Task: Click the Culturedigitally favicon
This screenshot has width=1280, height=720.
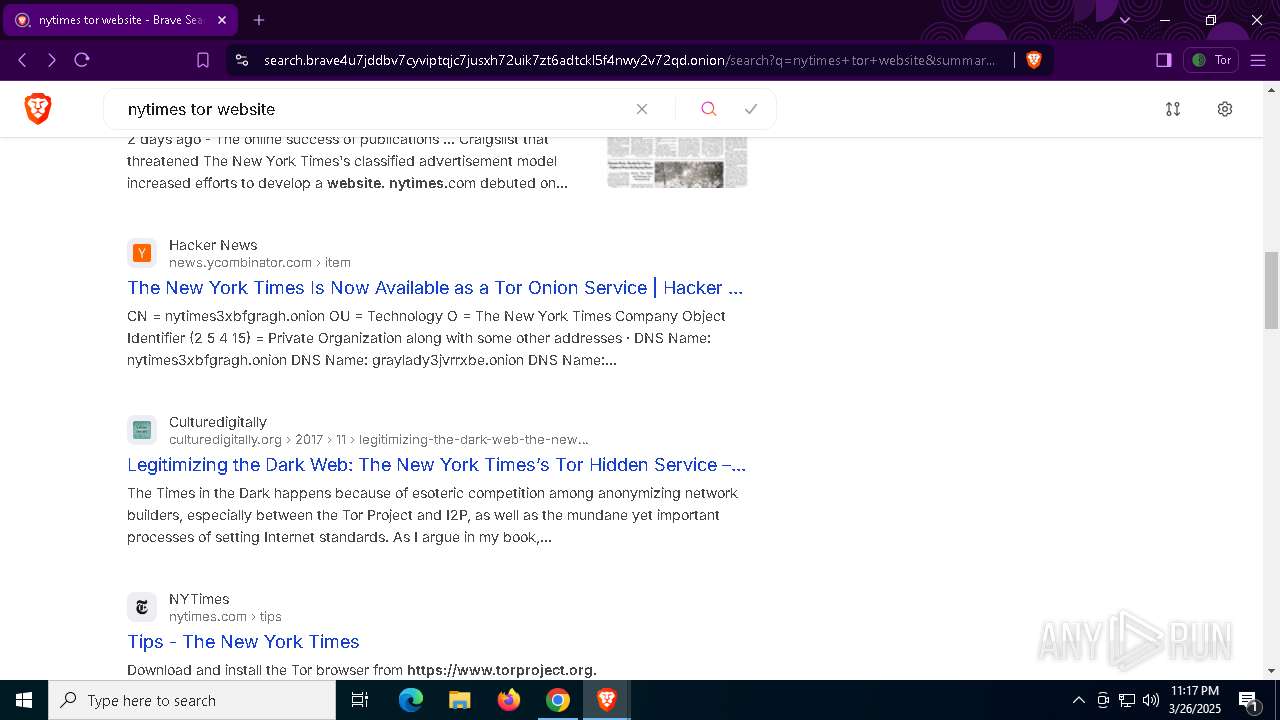Action: 142,430
